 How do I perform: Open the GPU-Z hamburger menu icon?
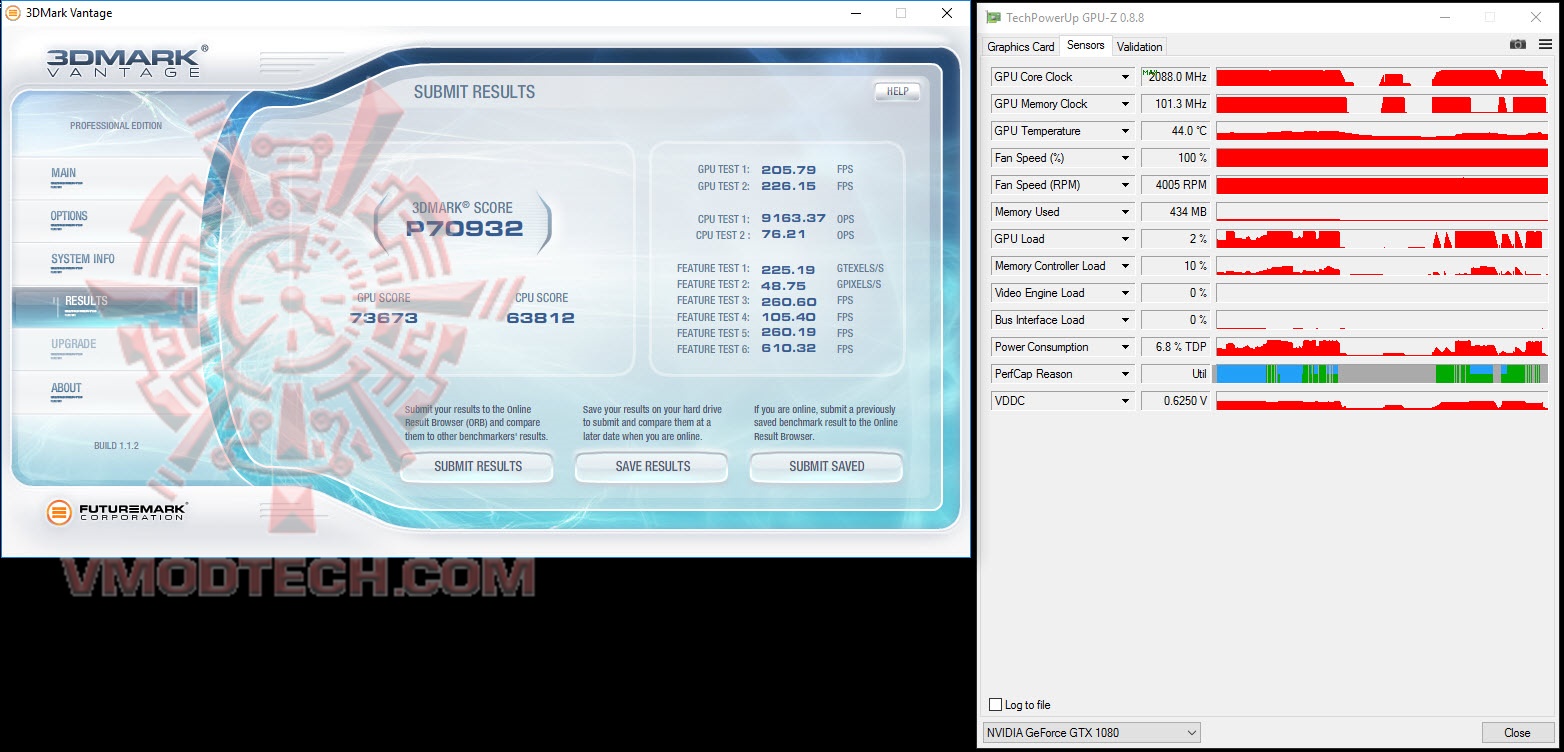click(1545, 44)
